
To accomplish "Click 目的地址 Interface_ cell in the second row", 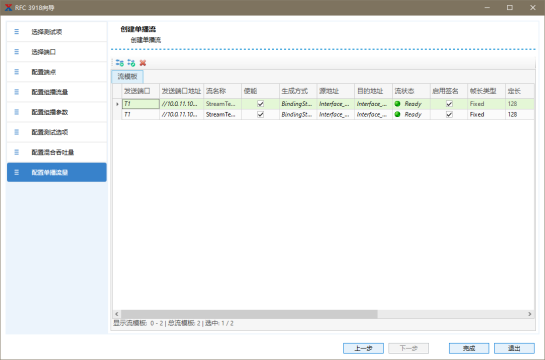I will pos(373,115).
